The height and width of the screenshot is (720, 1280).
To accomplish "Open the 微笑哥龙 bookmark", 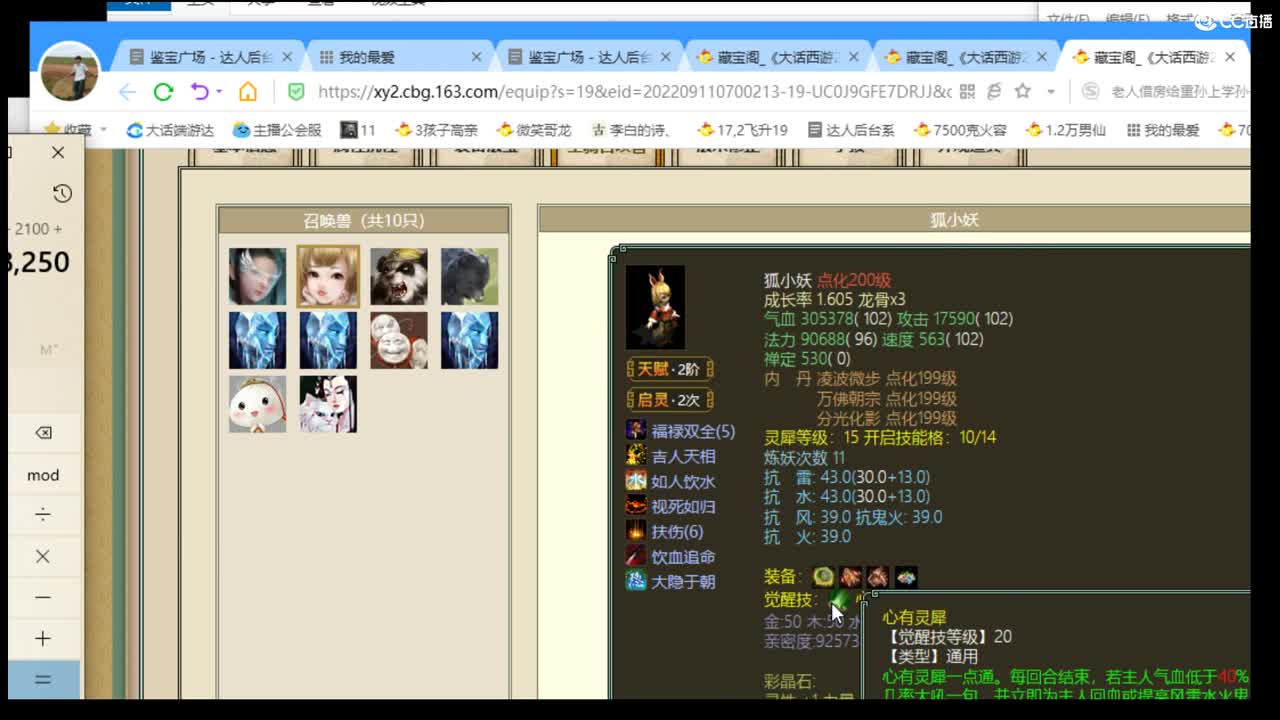I will [534, 130].
